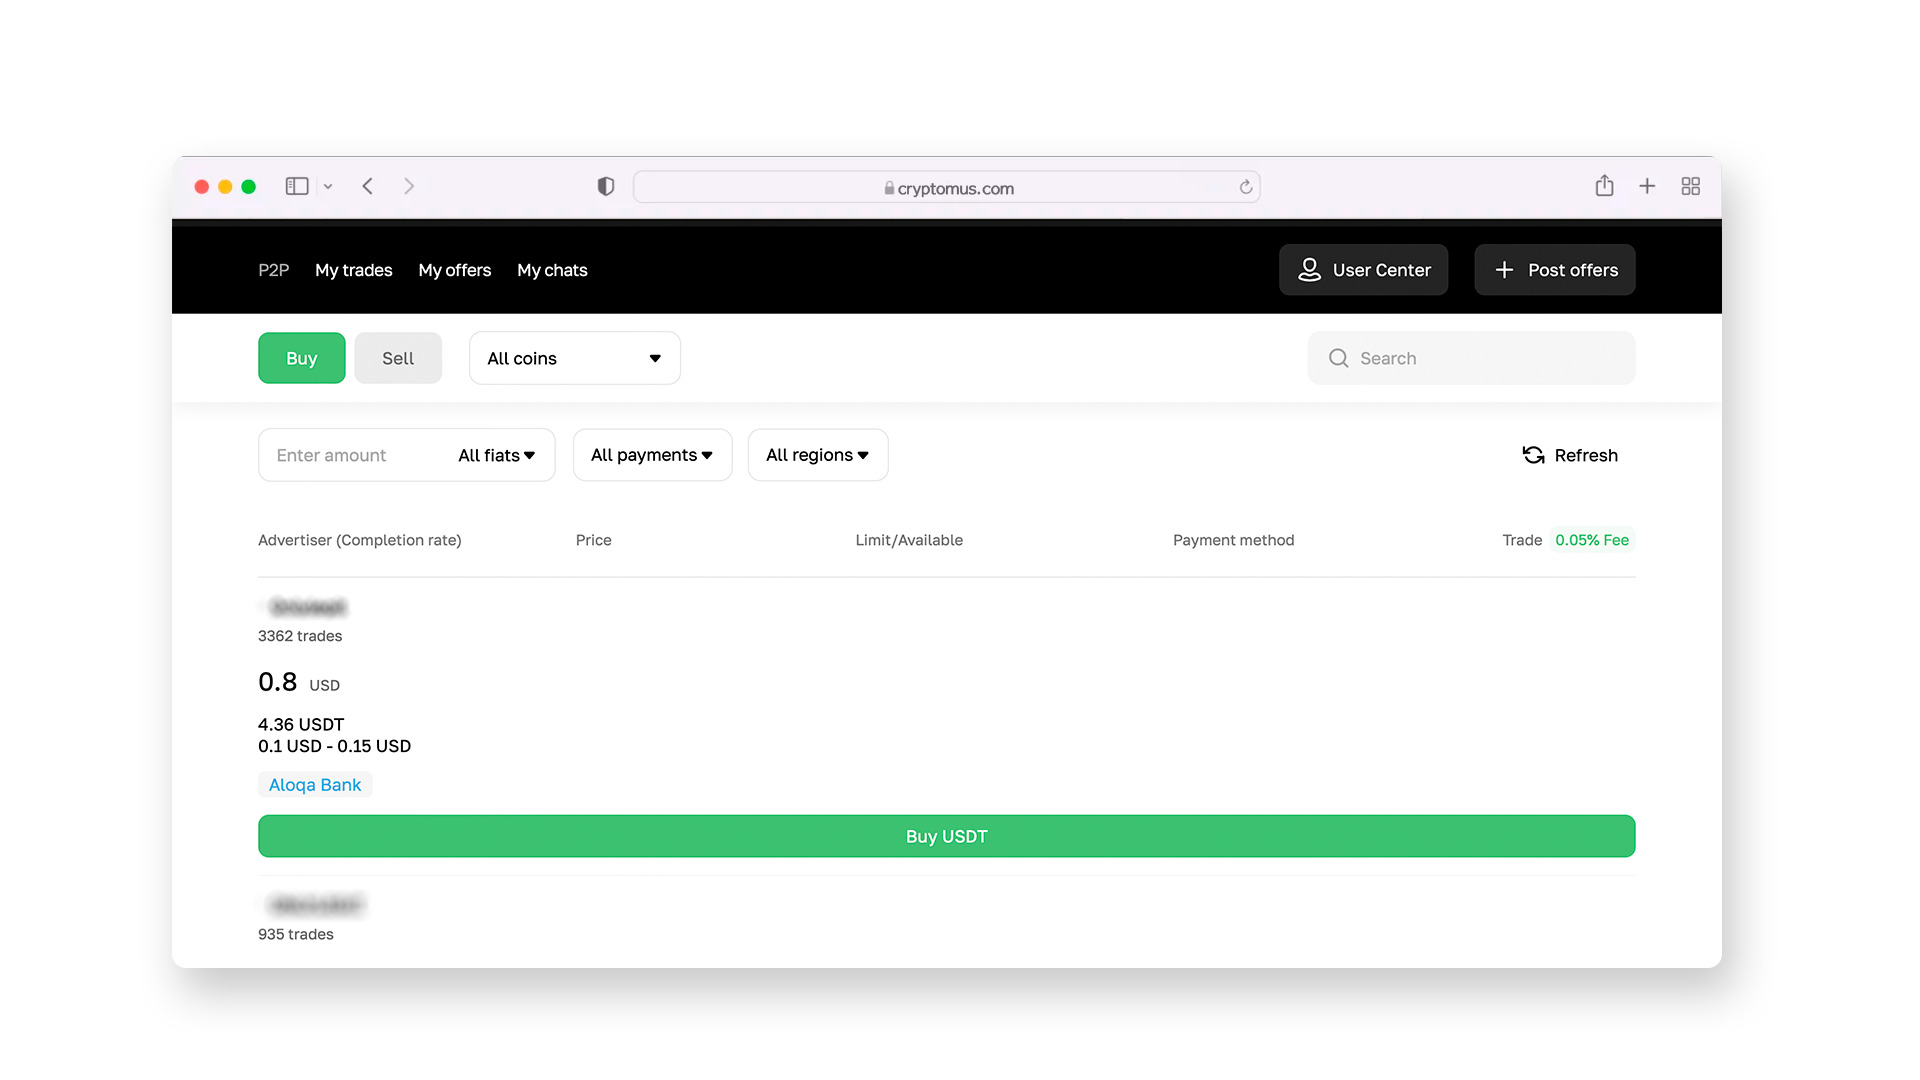Screen dimensions: 1920x1080
Task: Click the privacy shield icon
Action: tap(606, 186)
